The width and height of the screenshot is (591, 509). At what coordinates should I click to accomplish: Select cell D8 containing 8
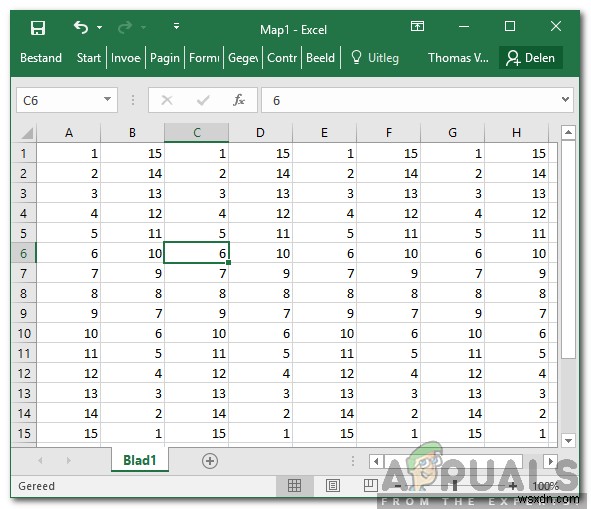click(260, 293)
